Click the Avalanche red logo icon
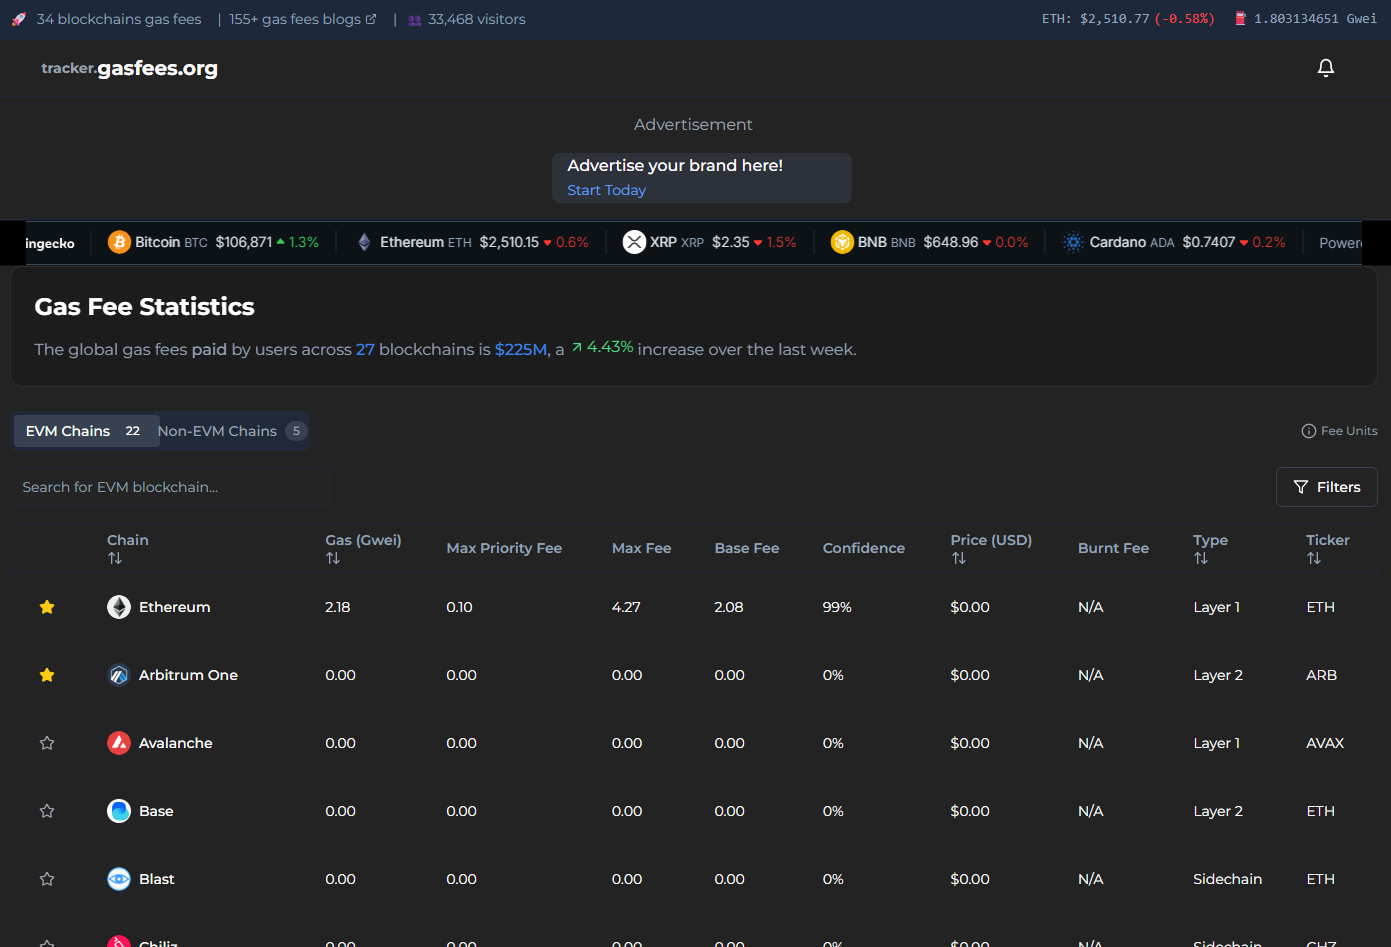 [119, 743]
